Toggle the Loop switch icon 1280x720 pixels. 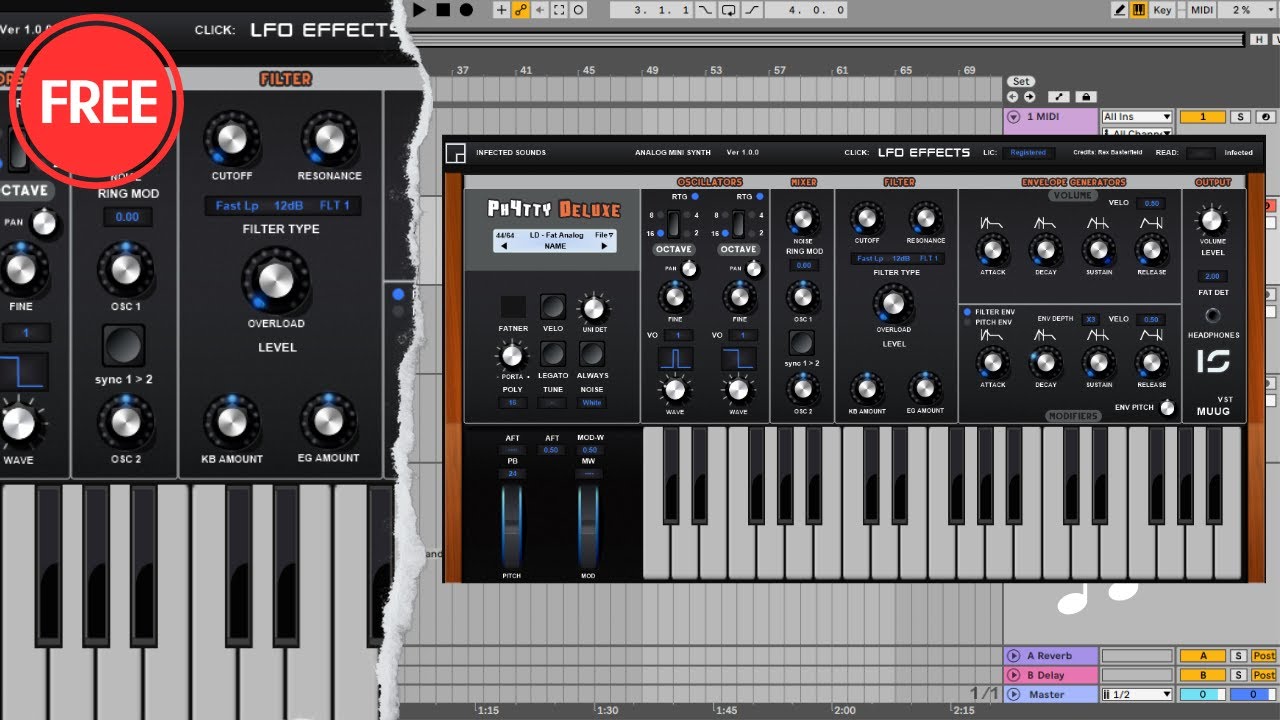coord(728,10)
